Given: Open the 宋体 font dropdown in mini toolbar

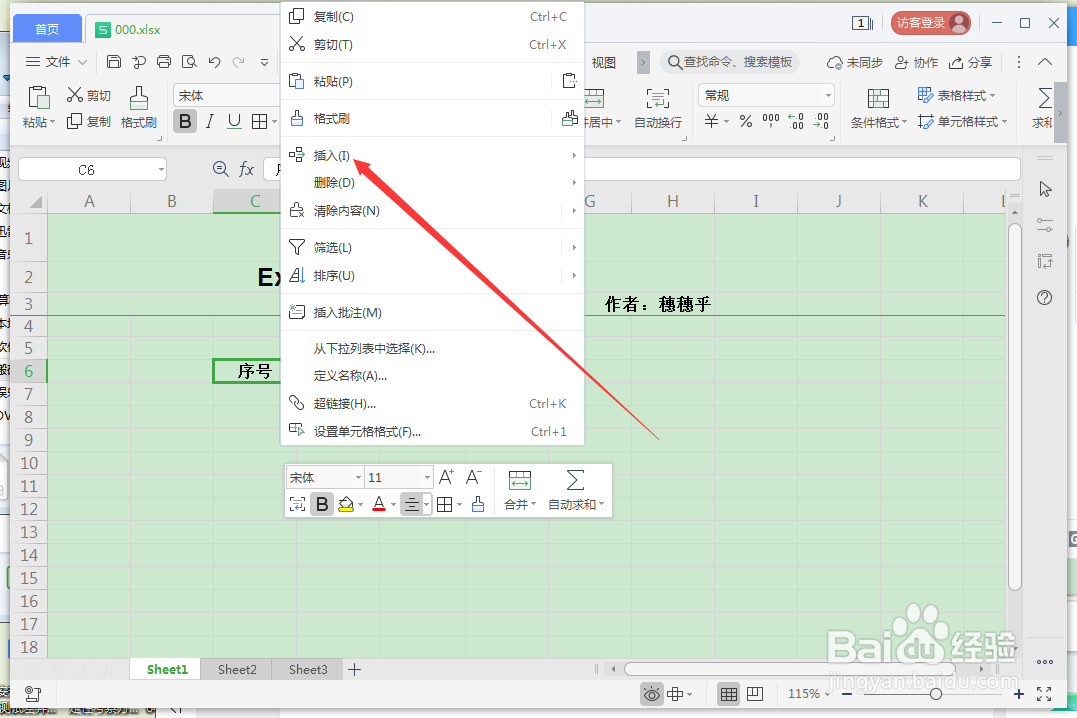Looking at the screenshot, I should pos(322,477).
